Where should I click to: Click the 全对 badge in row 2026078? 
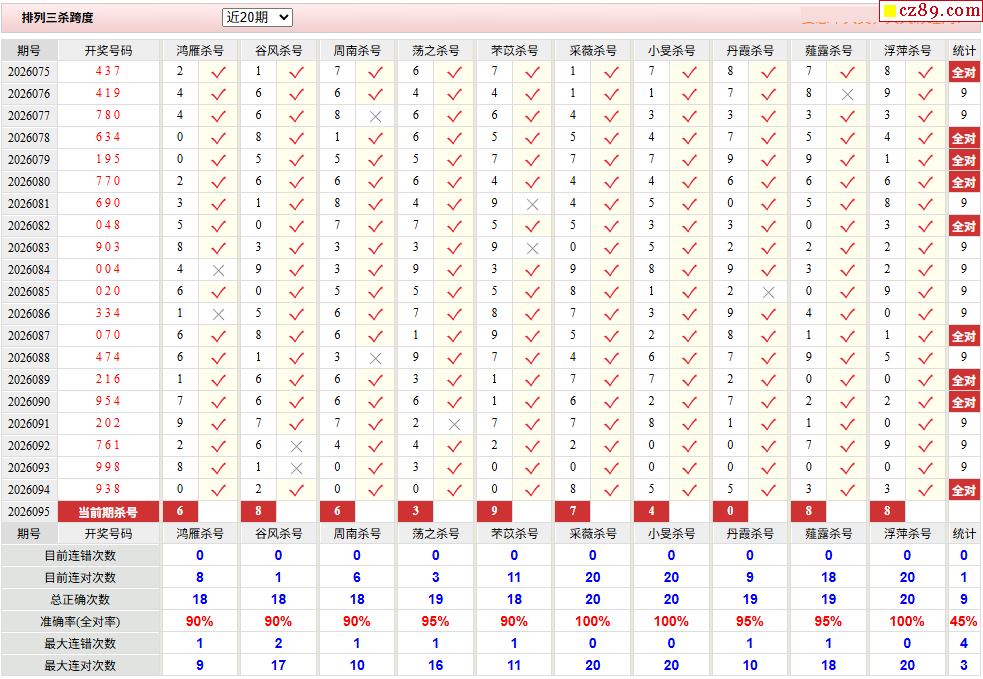click(964, 138)
